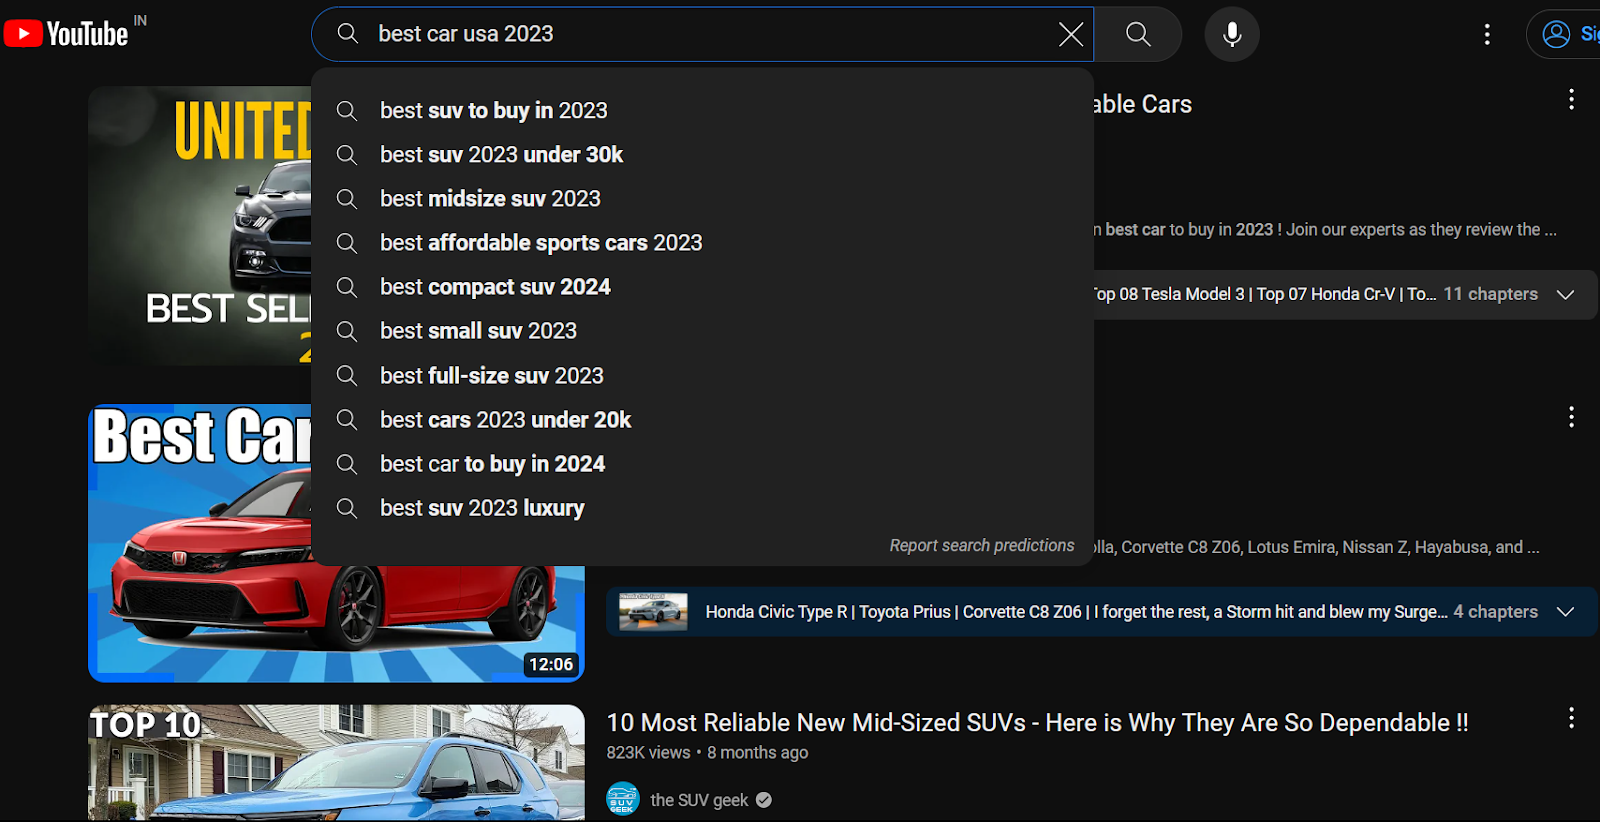Select suggestion 'best full-size suv 2023'
Image resolution: width=1600 pixels, height=822 pixels.
tap(702, 375)
